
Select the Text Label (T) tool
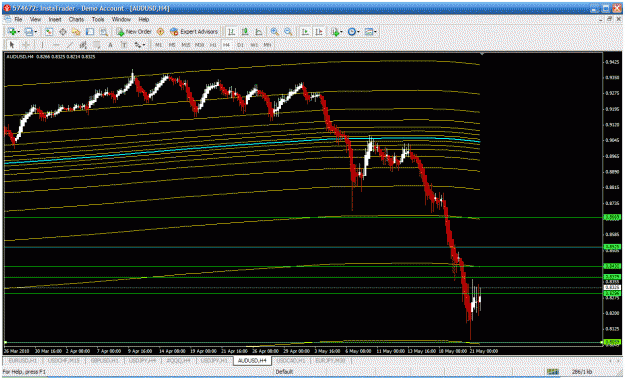click(124, 45)
